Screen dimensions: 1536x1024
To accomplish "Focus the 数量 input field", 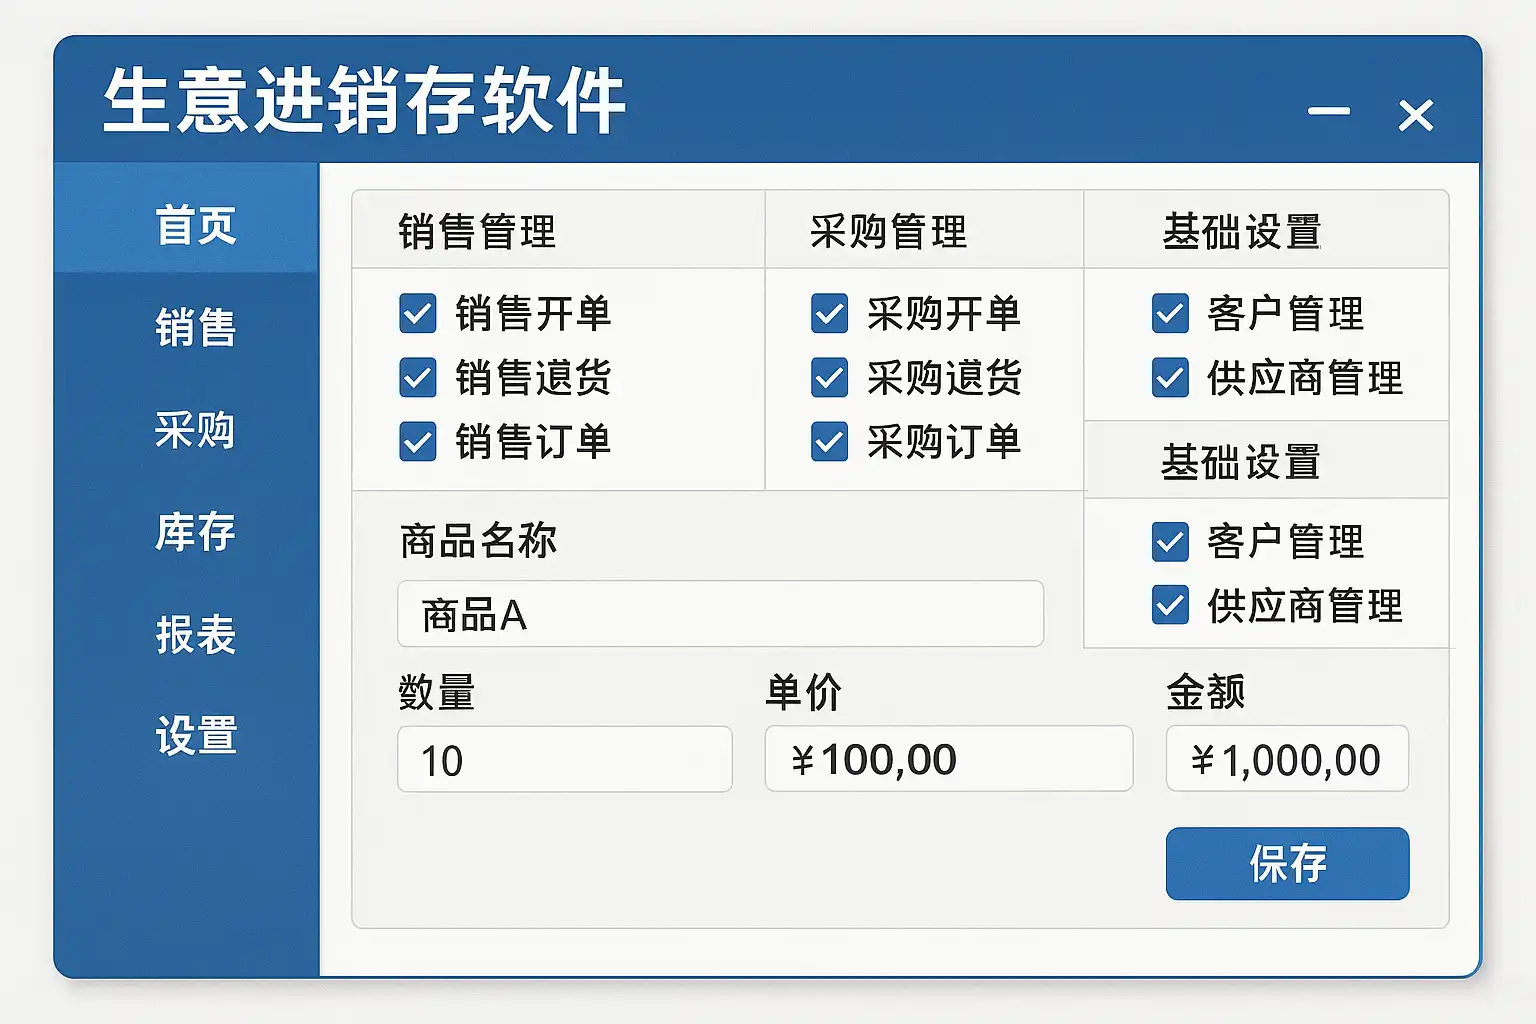I will click(x=565, y=760).
